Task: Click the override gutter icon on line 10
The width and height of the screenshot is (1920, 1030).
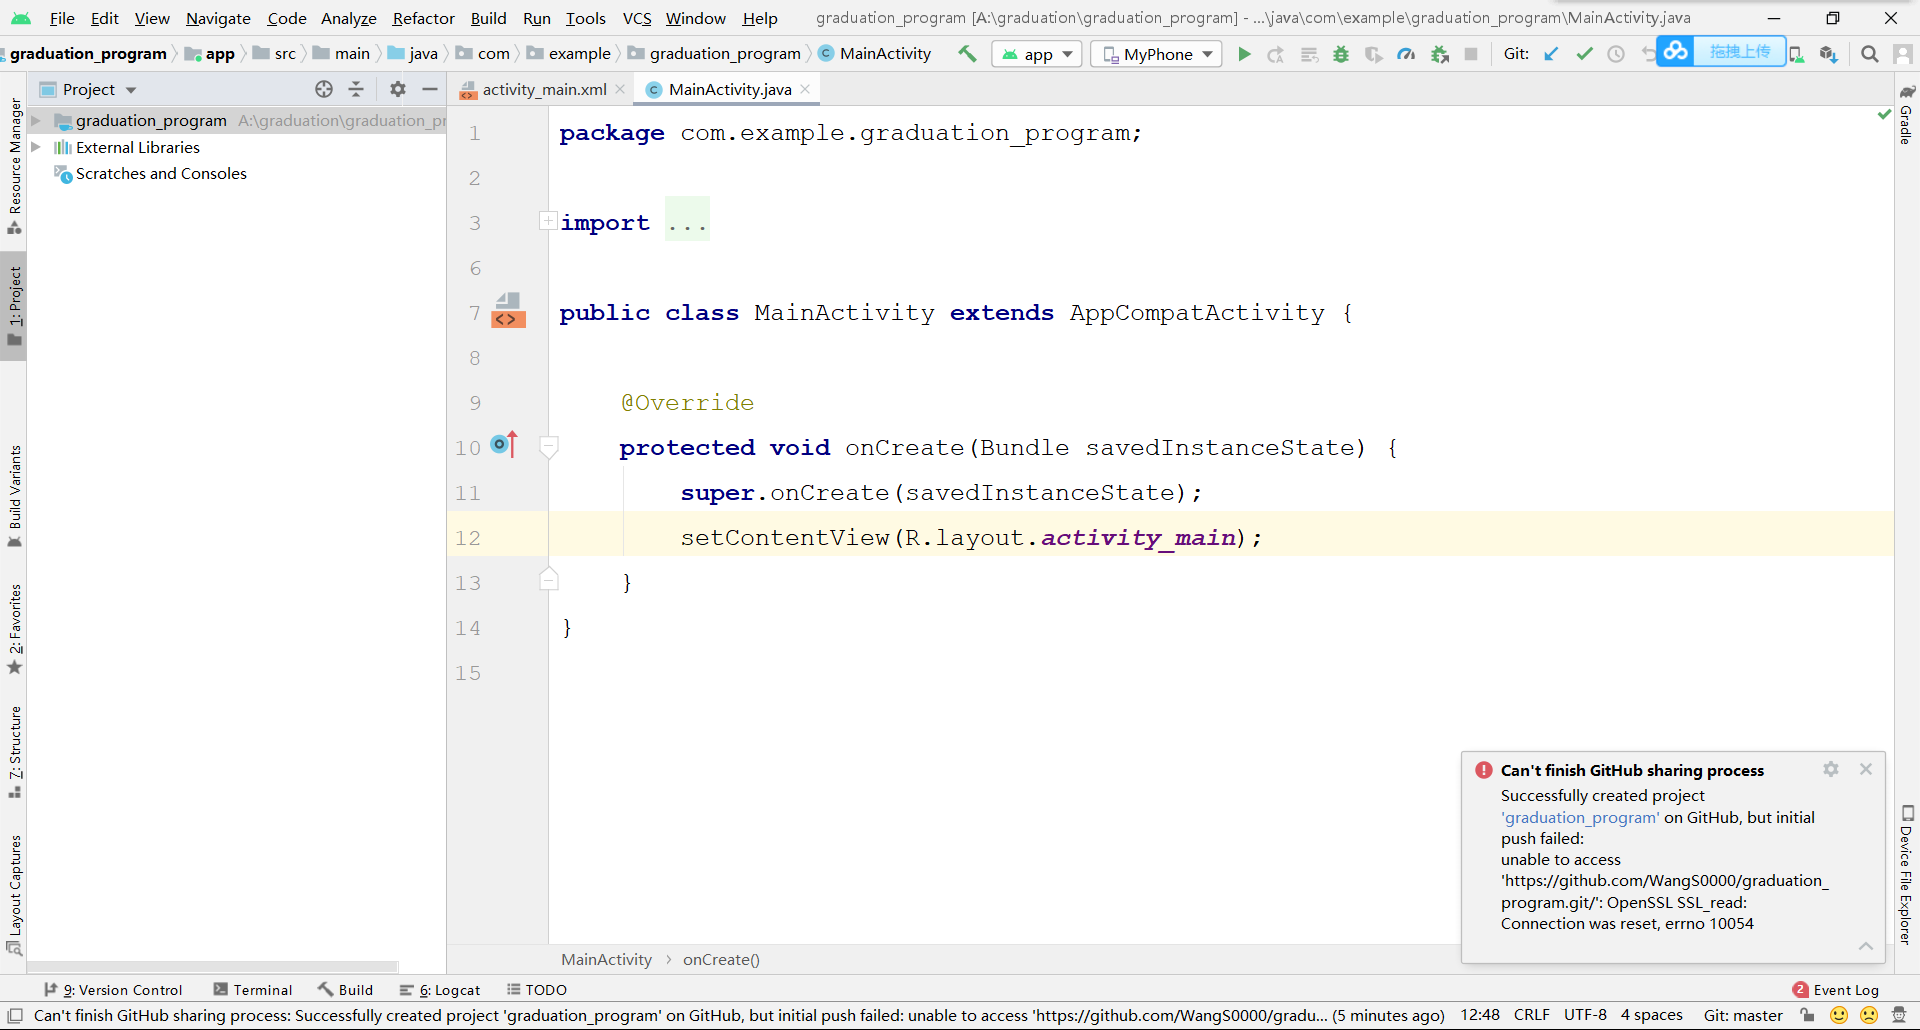Action: coord(504,444)
